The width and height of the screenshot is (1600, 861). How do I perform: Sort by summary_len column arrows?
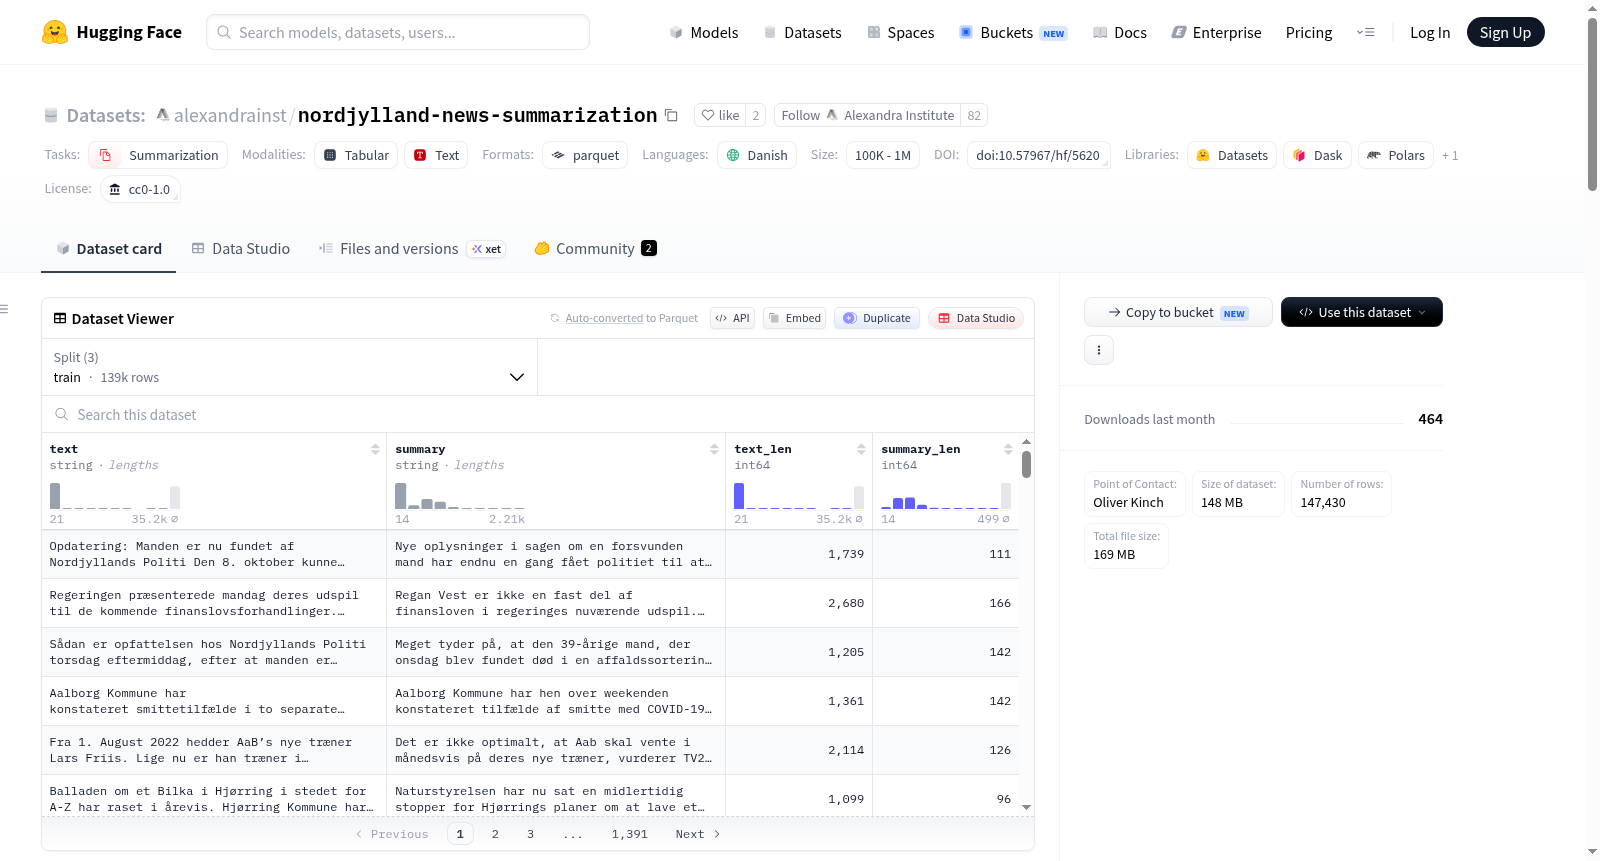click(1008, 449)
